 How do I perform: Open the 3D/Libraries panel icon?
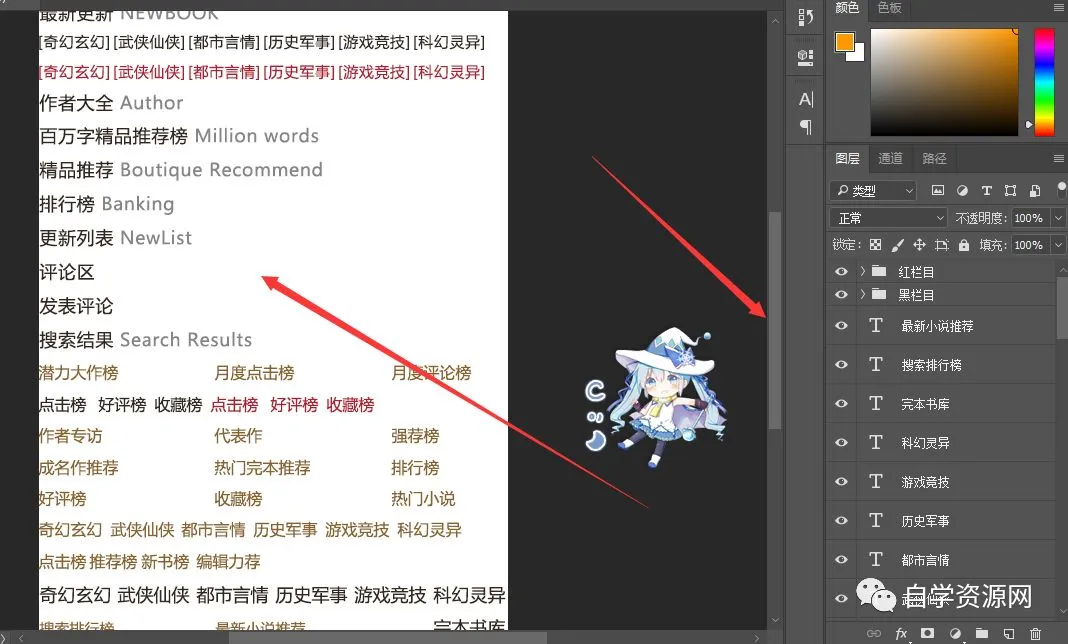tap(805, 57)
